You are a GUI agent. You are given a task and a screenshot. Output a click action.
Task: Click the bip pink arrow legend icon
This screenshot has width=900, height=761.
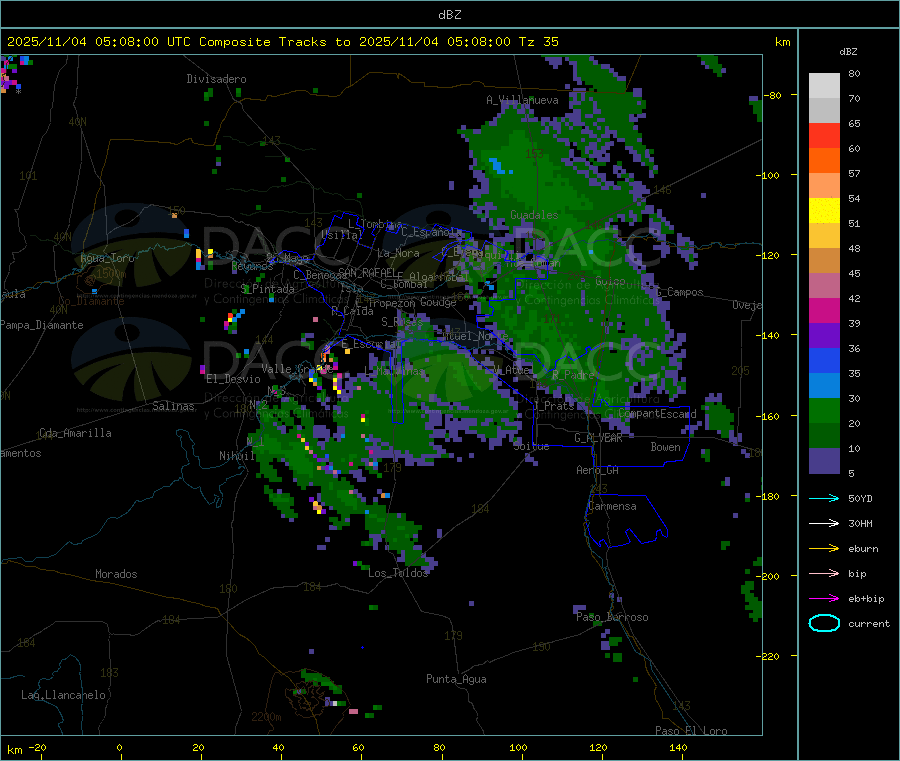point(824,573)
